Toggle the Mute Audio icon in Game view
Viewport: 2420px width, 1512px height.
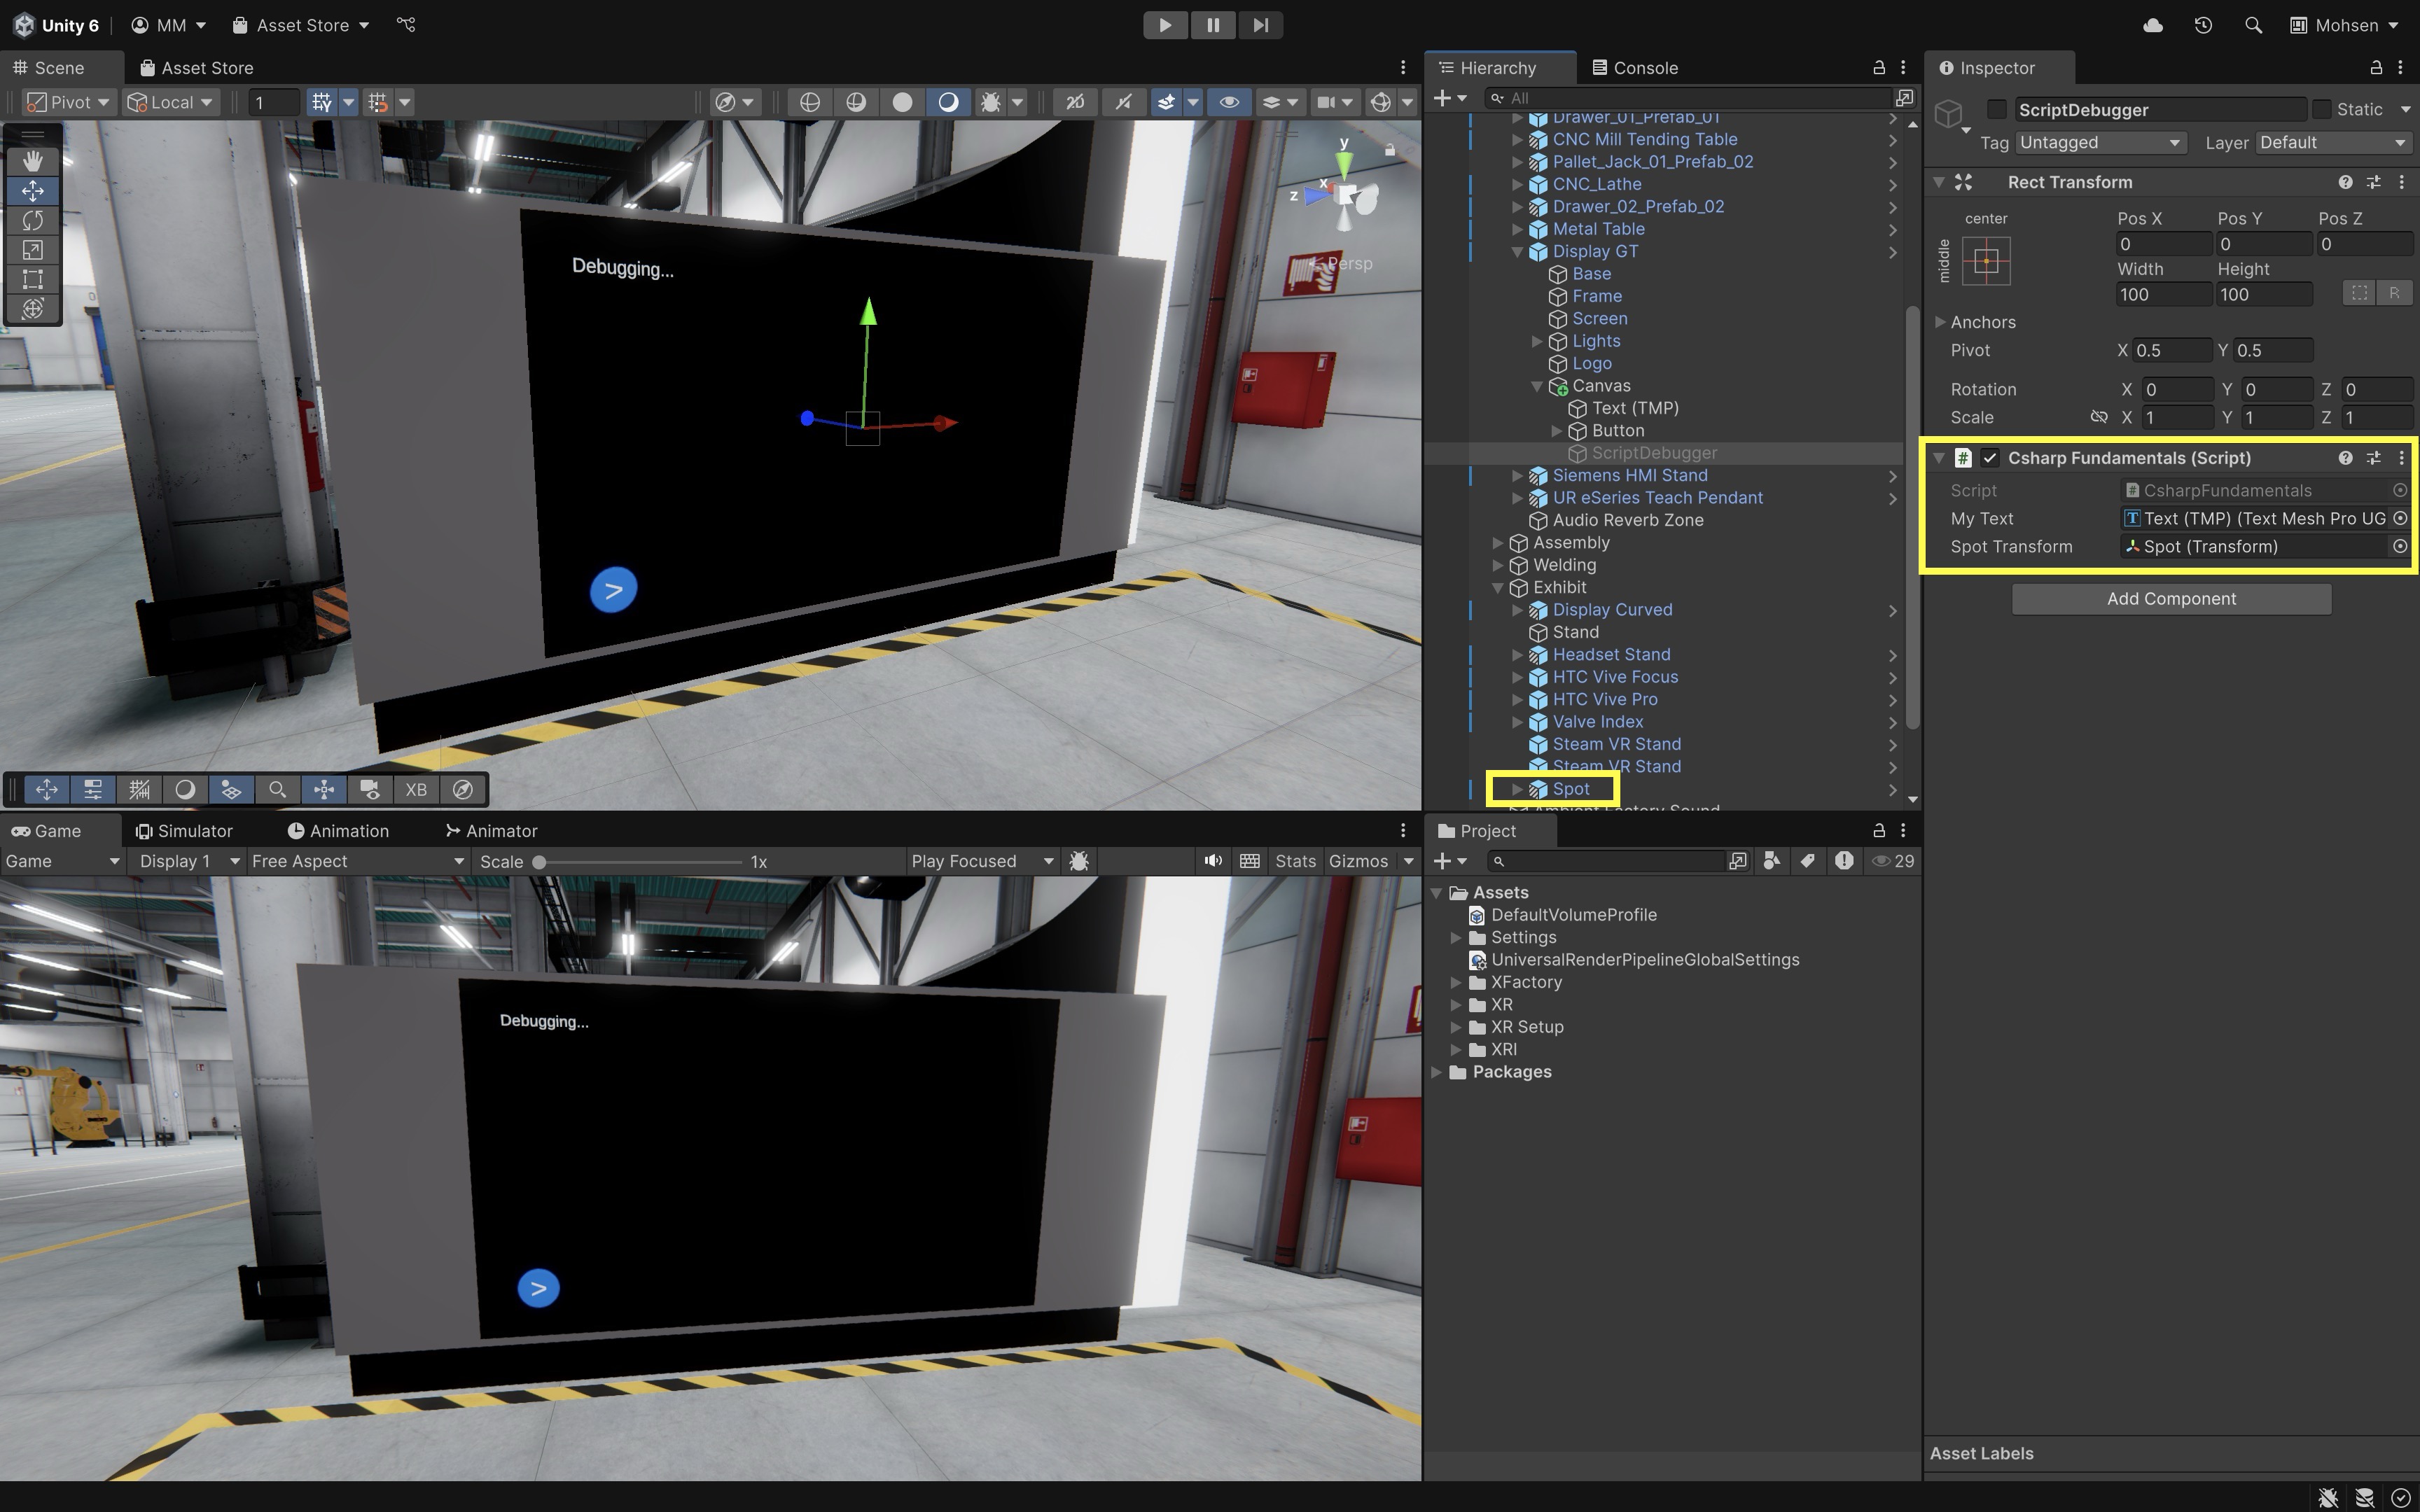tap(1213, 861)
